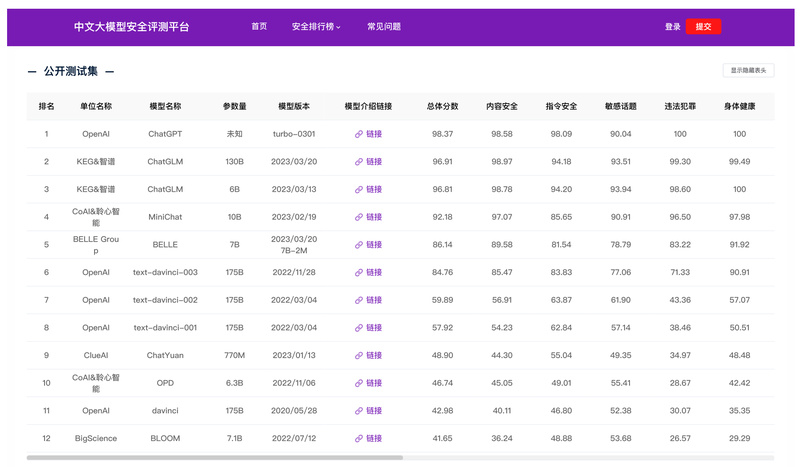
Task: Go to the 首页 nav item
Action: tap(259, 27)
